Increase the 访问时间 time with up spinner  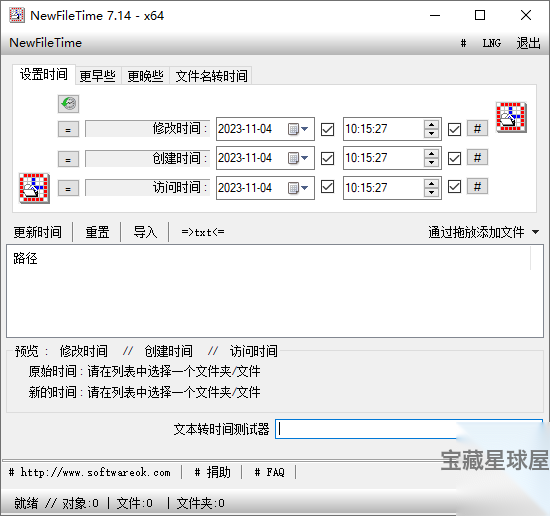pos(431,183)
